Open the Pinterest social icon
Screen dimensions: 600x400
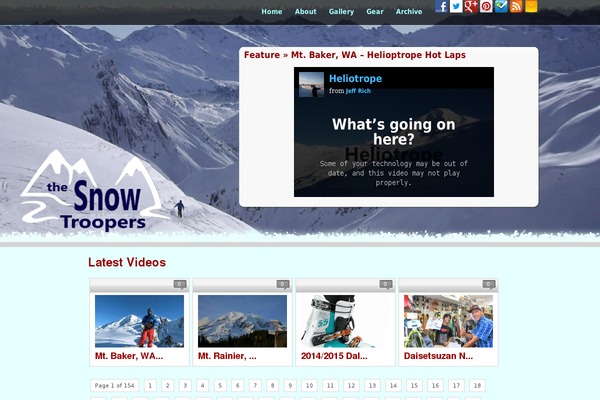click(x=486, y=6)
